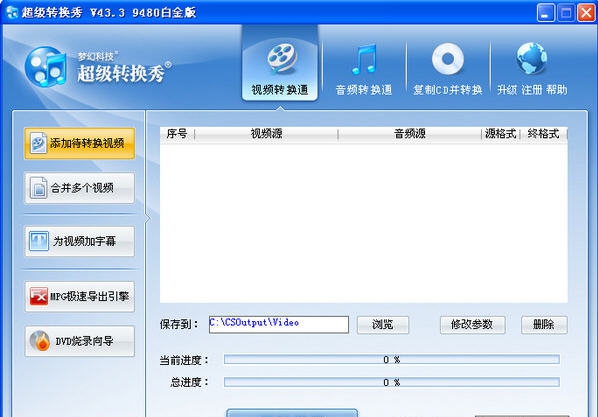Open the 复制CD并转换 tab
The image size is (598, 417).
click(448, 69)
